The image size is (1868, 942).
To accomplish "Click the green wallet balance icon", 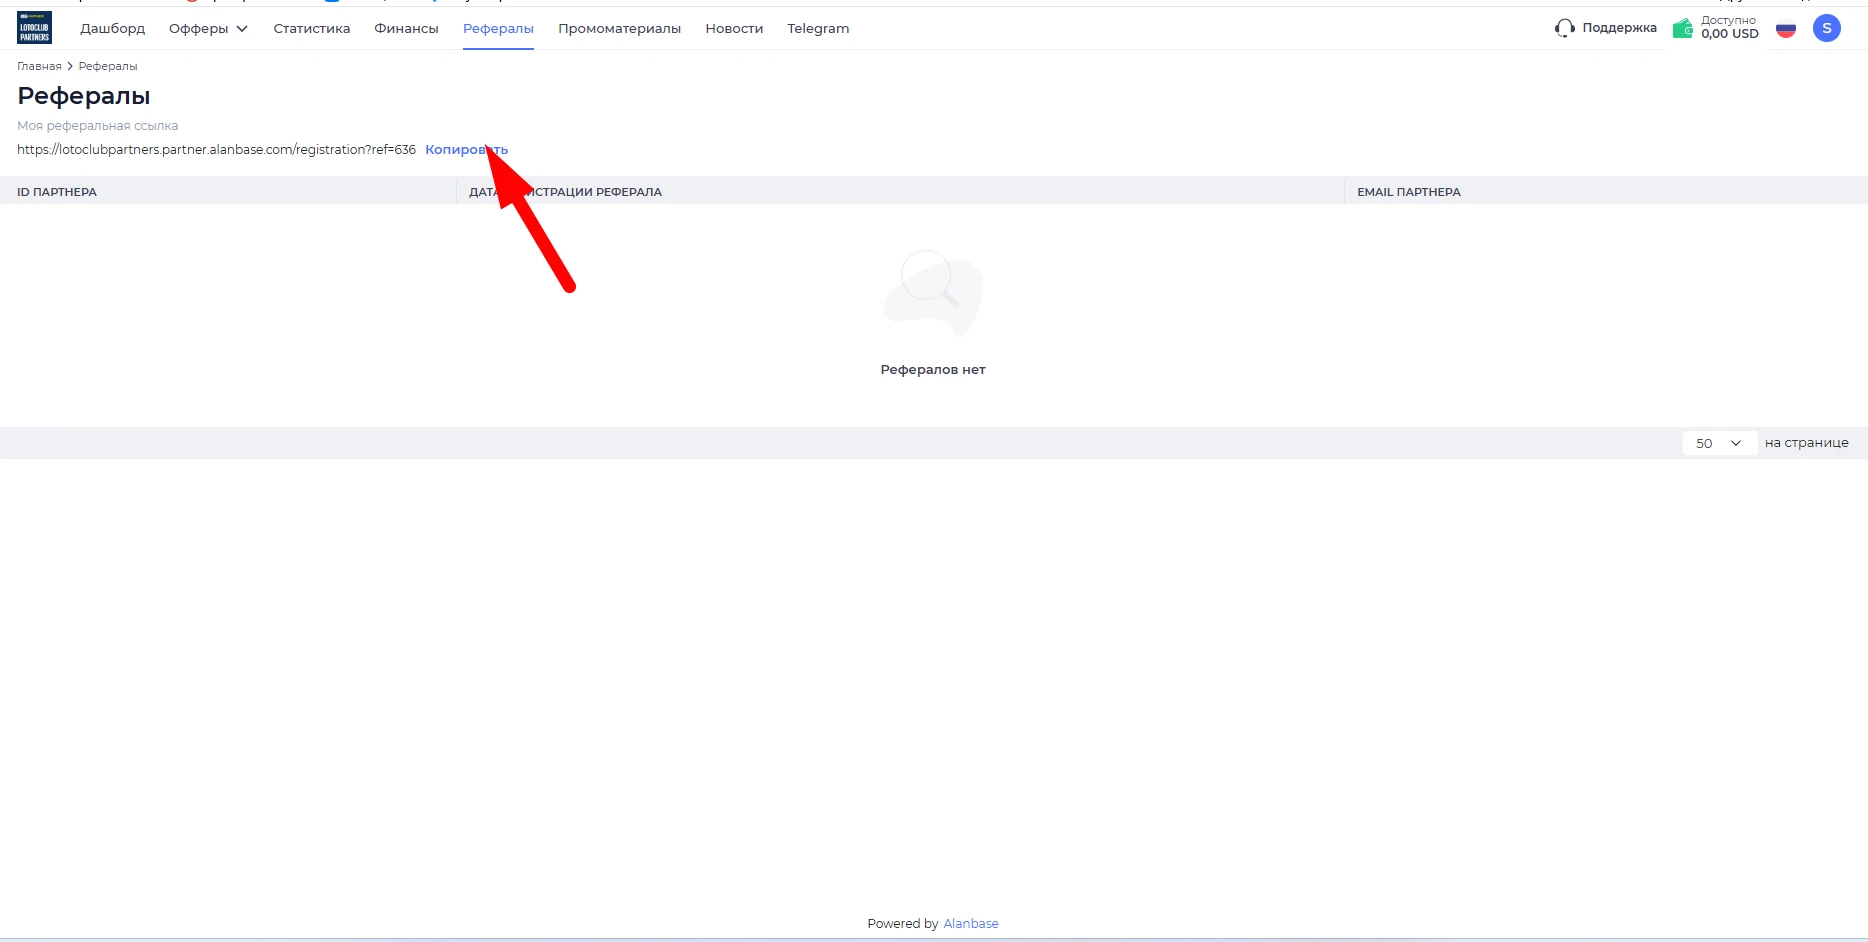I will click(x=1683, y=28).
